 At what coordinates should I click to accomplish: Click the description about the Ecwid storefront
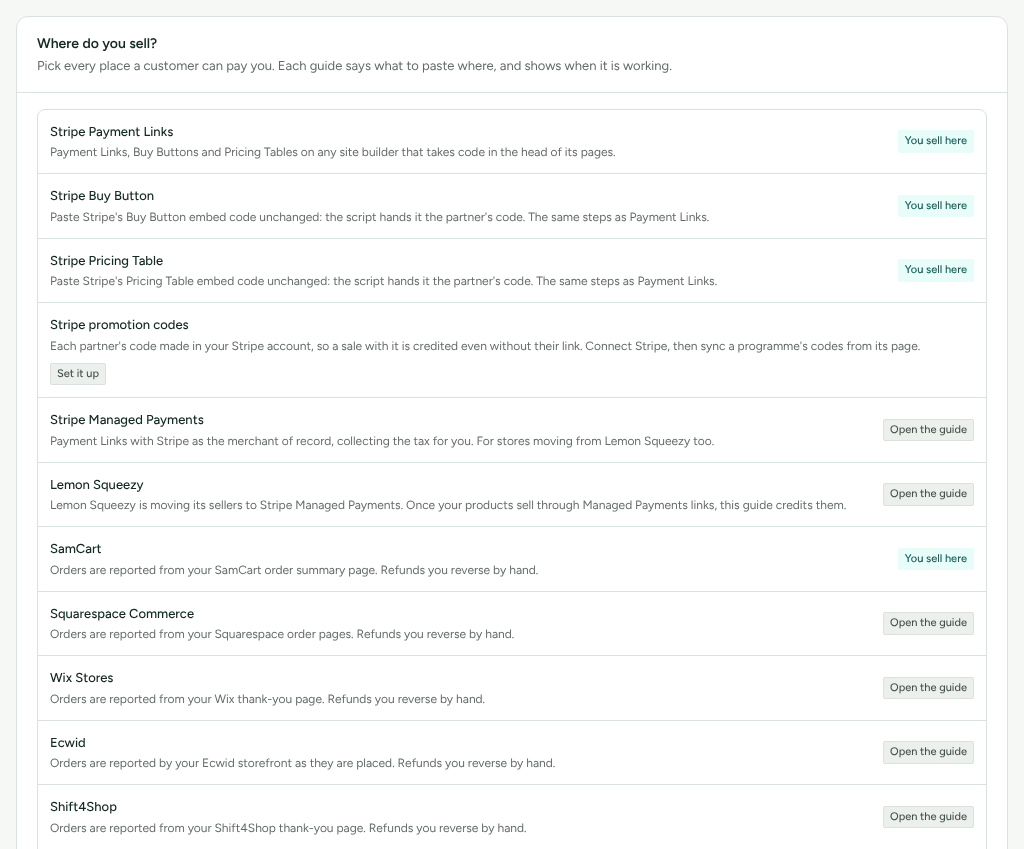pos(303,763)
